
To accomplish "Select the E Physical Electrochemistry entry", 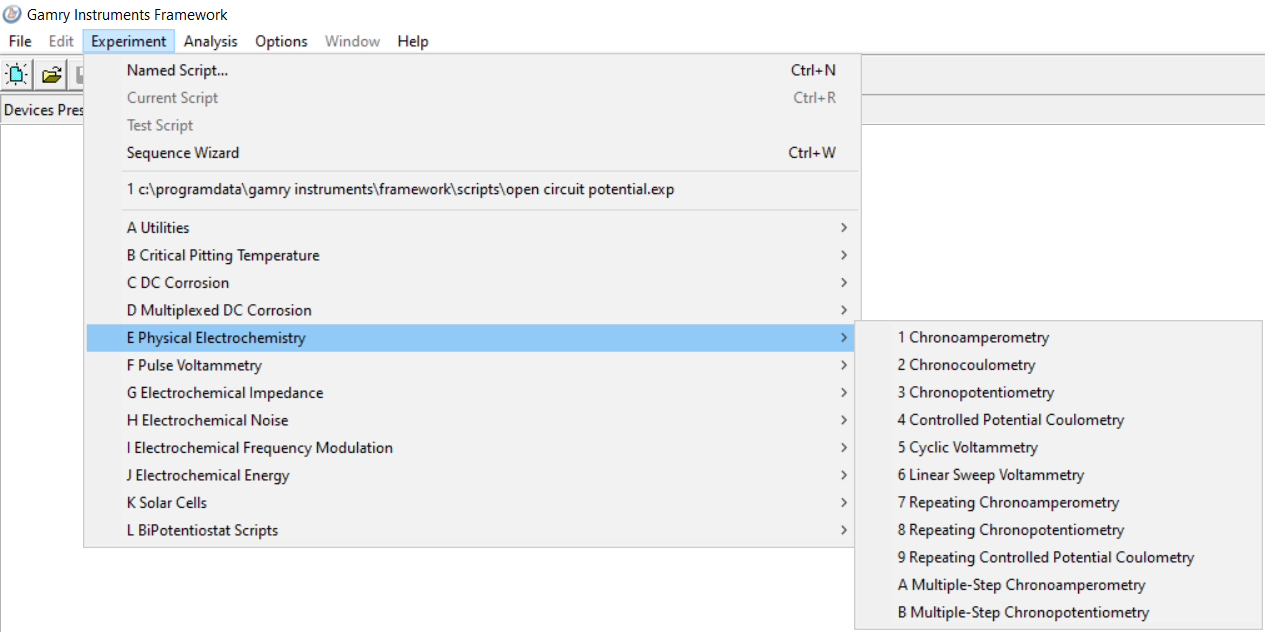I will point(472,338).
